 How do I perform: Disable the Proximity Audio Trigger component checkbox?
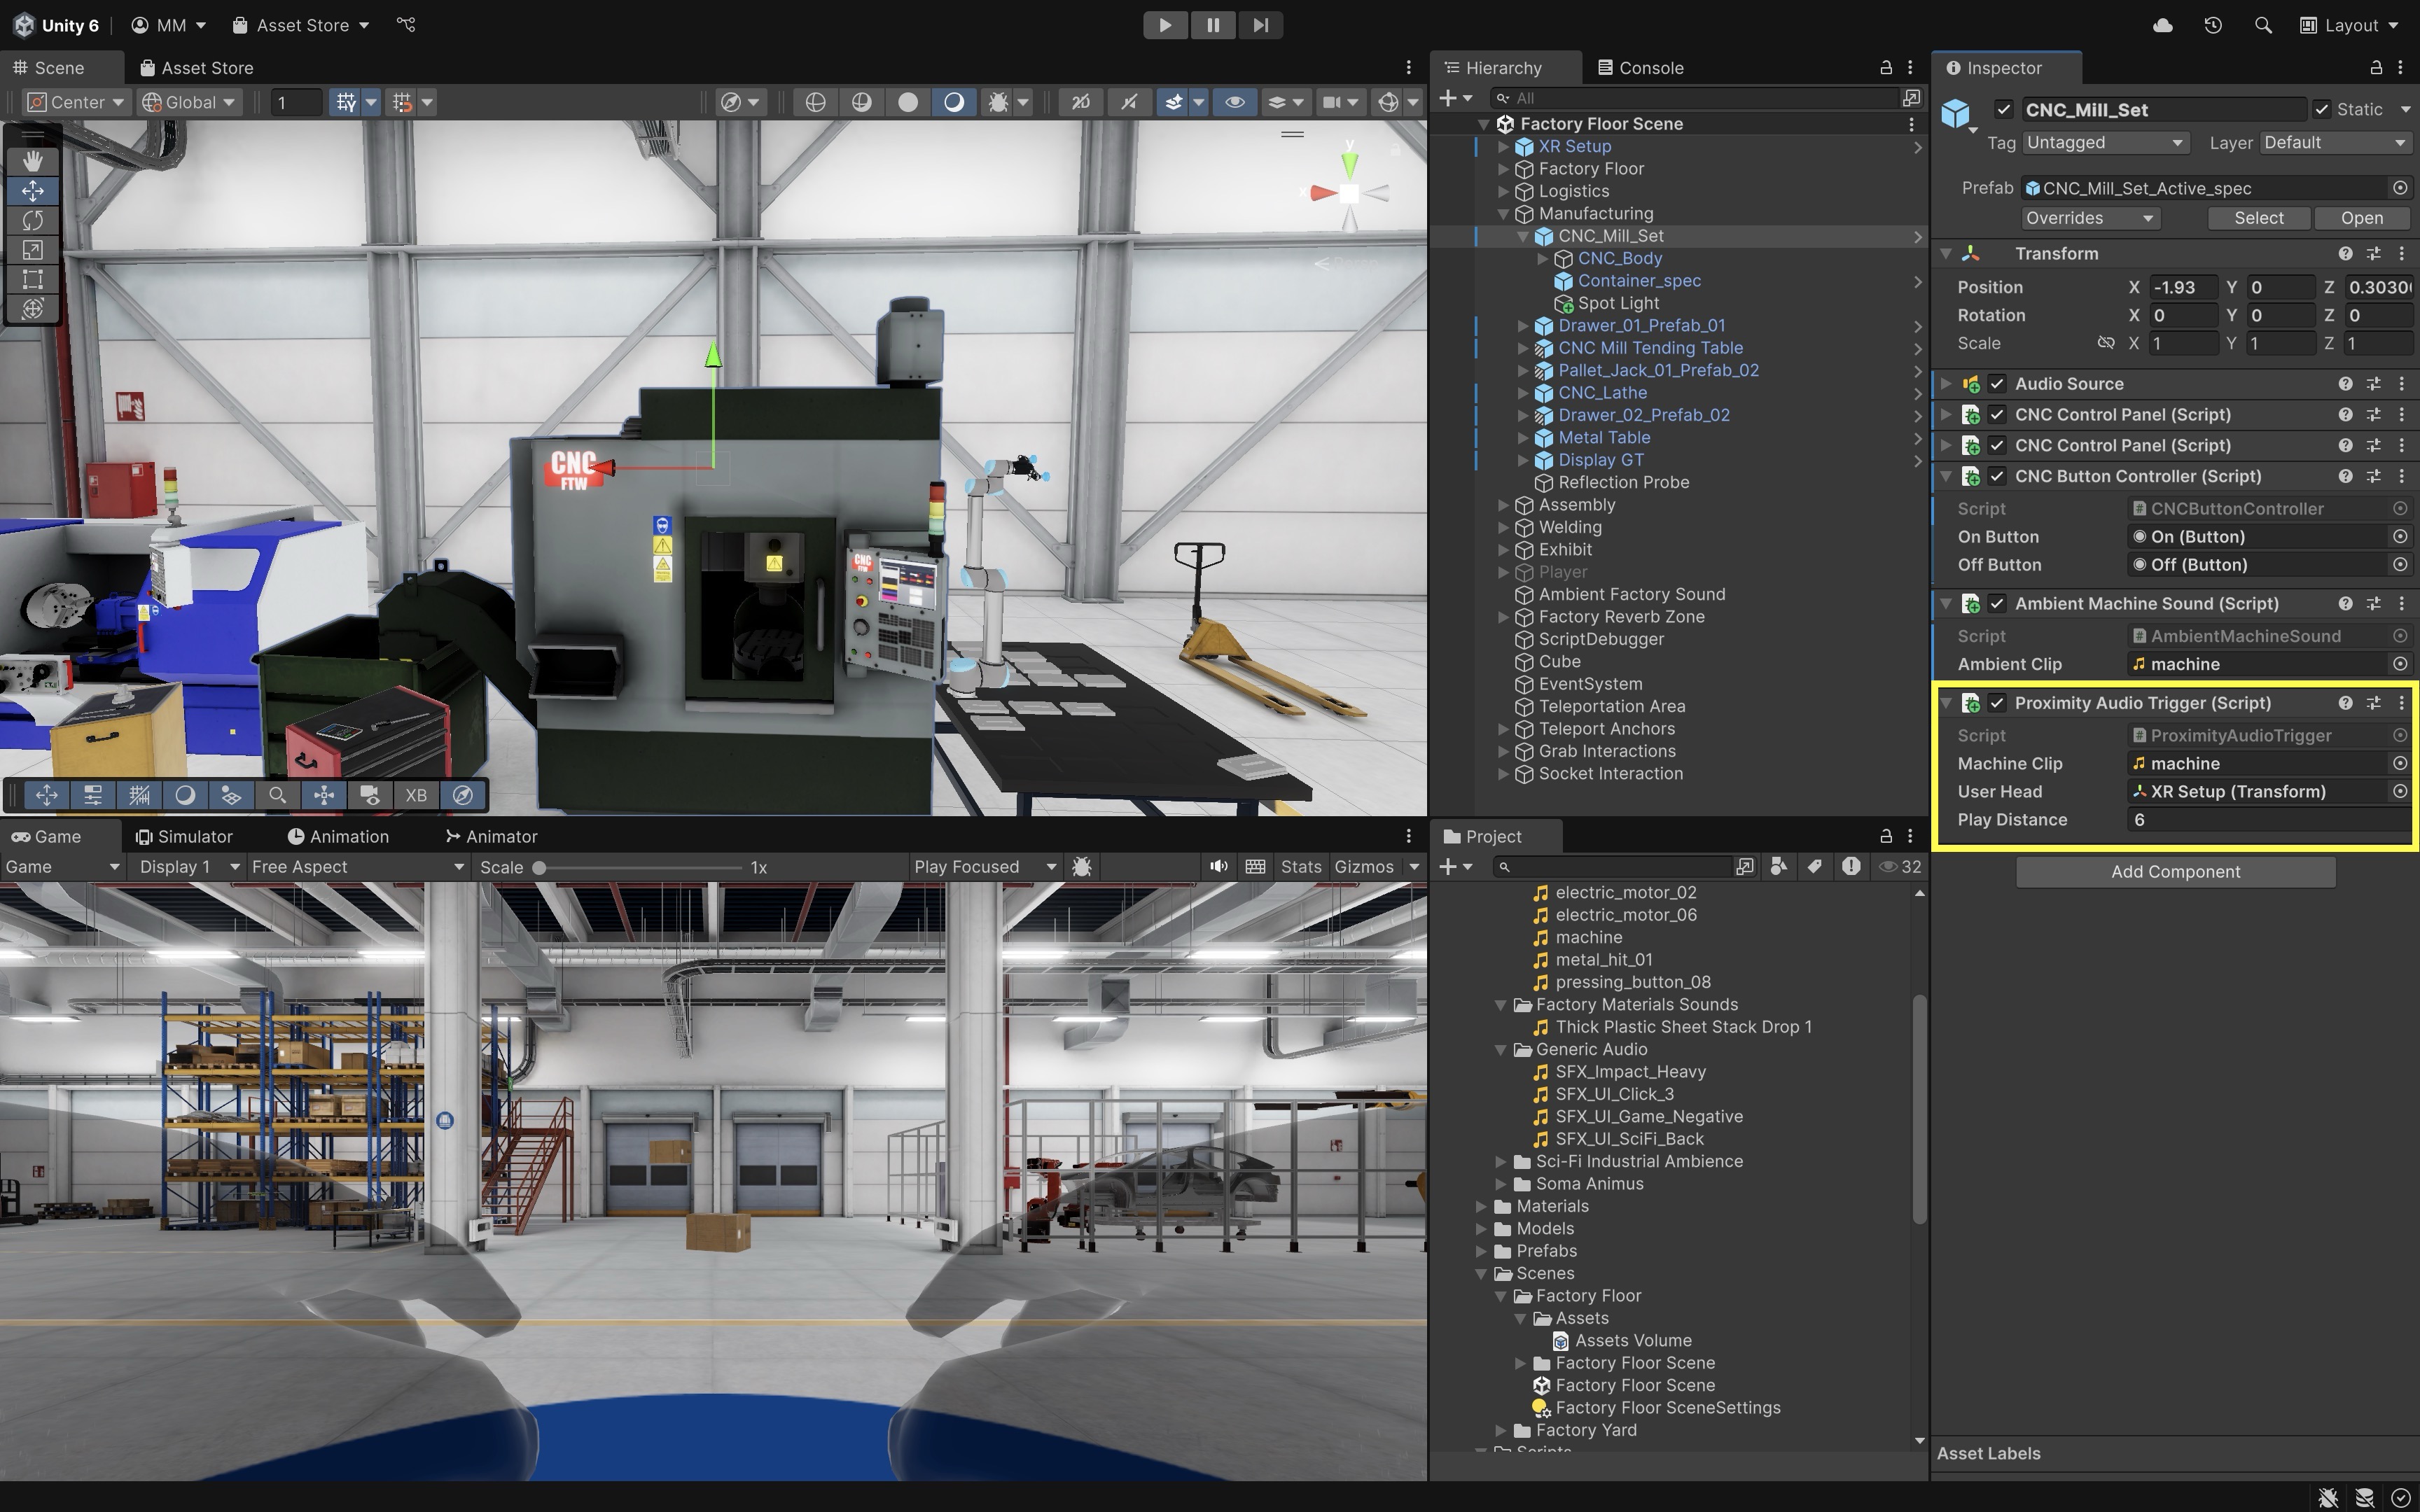point(1997,703)
